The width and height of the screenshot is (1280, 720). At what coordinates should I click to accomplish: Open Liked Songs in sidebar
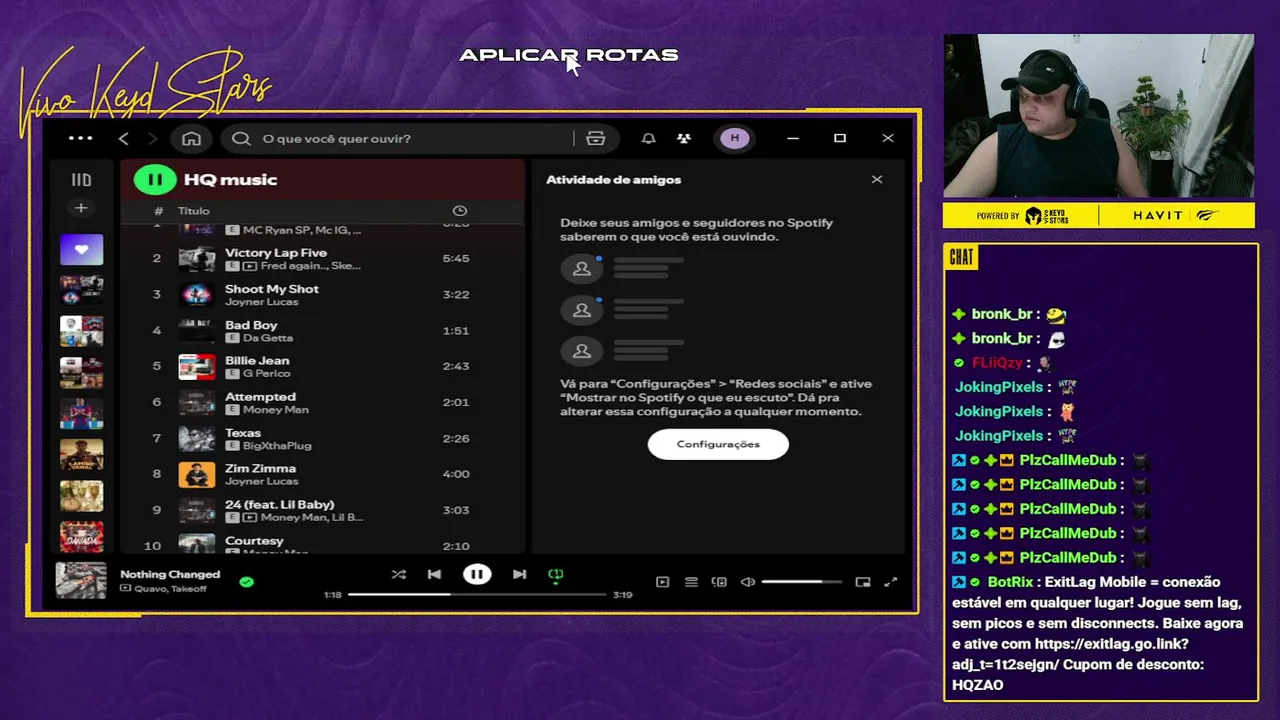click(81, 249)
